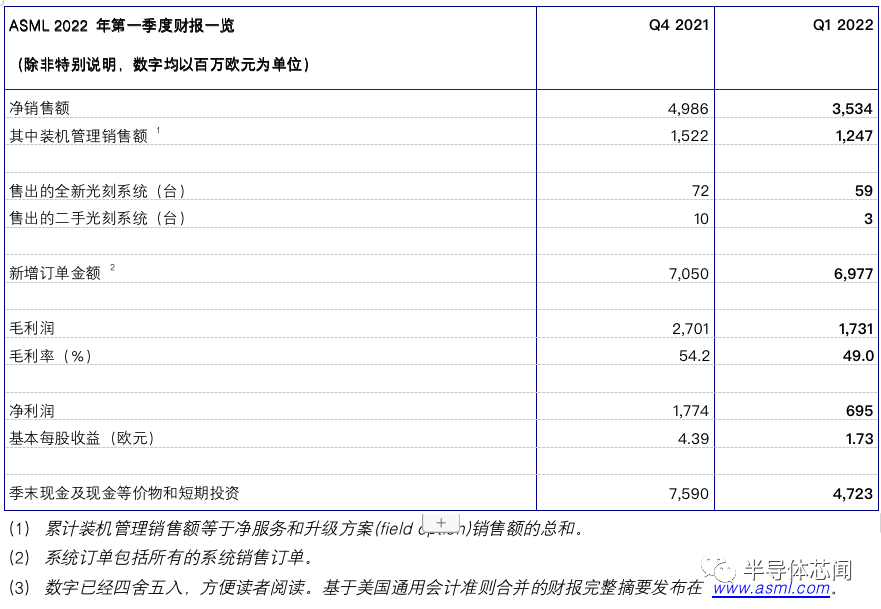Image resolution: width=881 pixels, height=609 pixels.
Task: Click the '售出的二手光刻系统（台）' label
Action: click(x=98, y=218)
